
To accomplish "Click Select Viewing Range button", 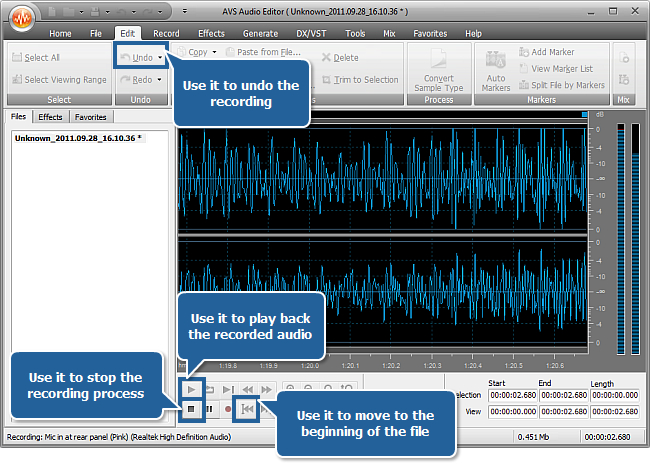I will coord(59,80).
